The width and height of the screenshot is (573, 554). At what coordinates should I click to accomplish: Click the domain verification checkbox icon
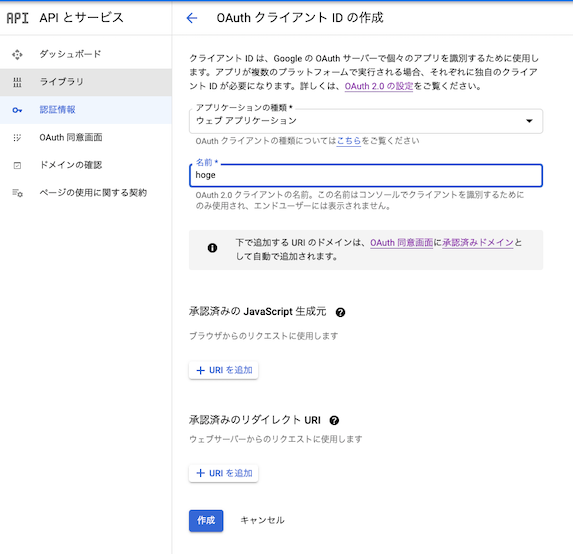(17, 166)
